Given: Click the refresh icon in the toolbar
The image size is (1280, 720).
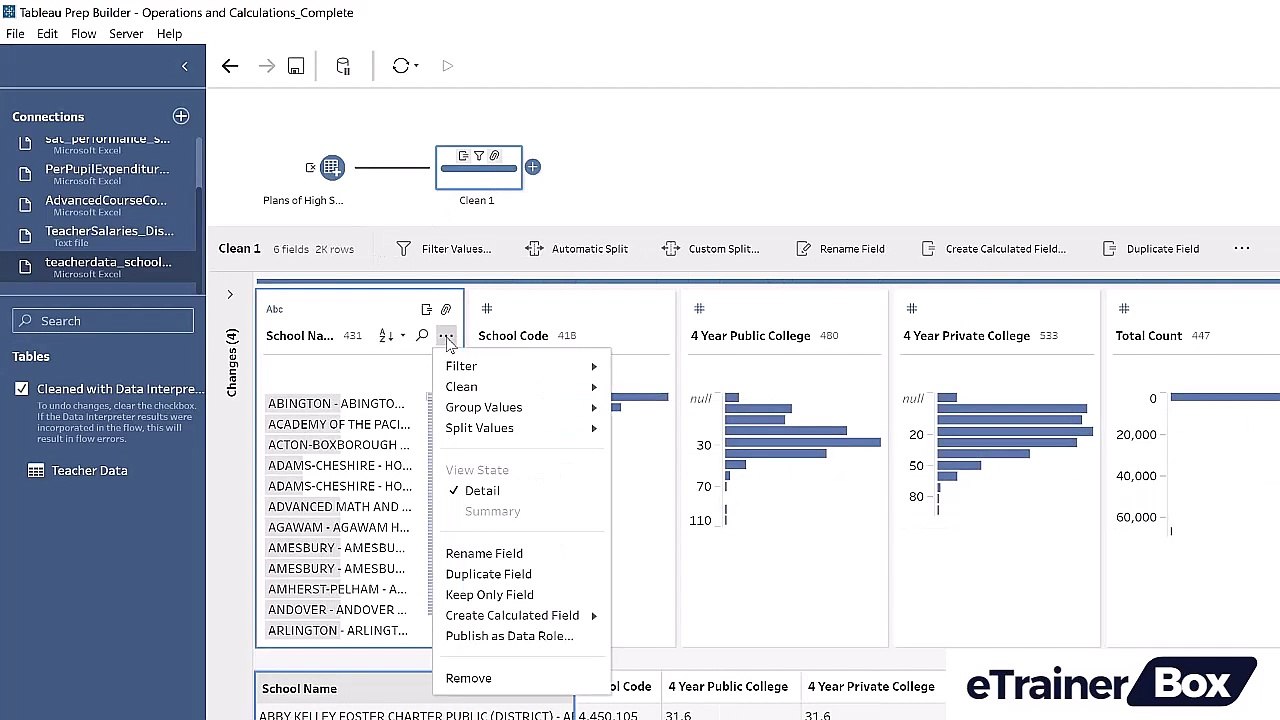Looking at the screenshot, I should 400,66.
